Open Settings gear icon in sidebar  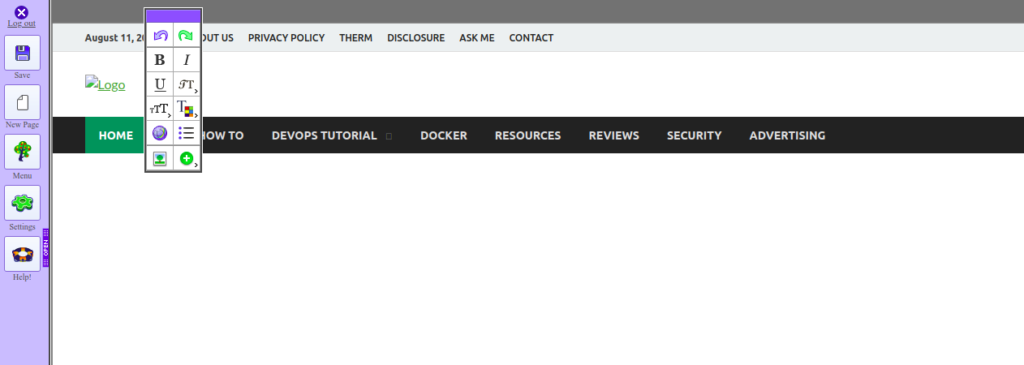pos(22,203)
